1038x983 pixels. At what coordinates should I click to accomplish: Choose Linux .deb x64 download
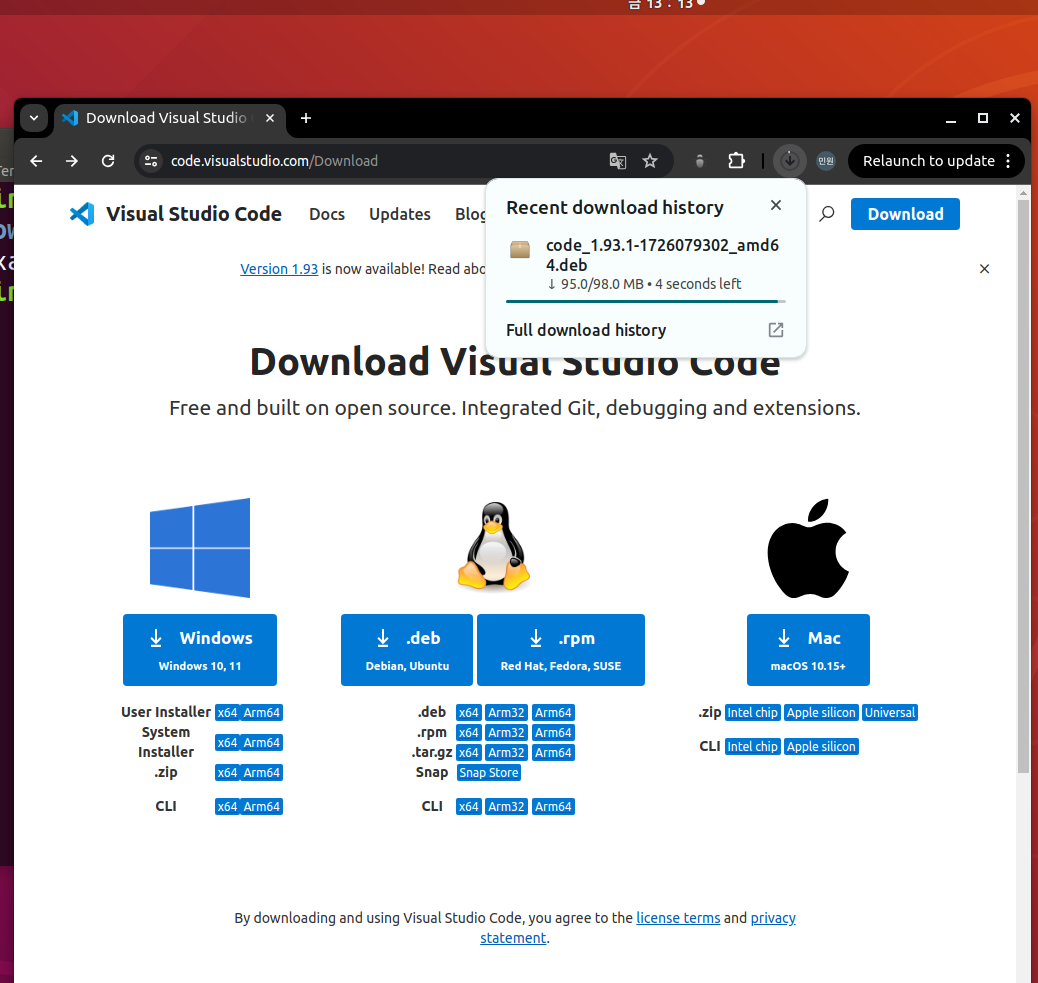click(469, 713)
